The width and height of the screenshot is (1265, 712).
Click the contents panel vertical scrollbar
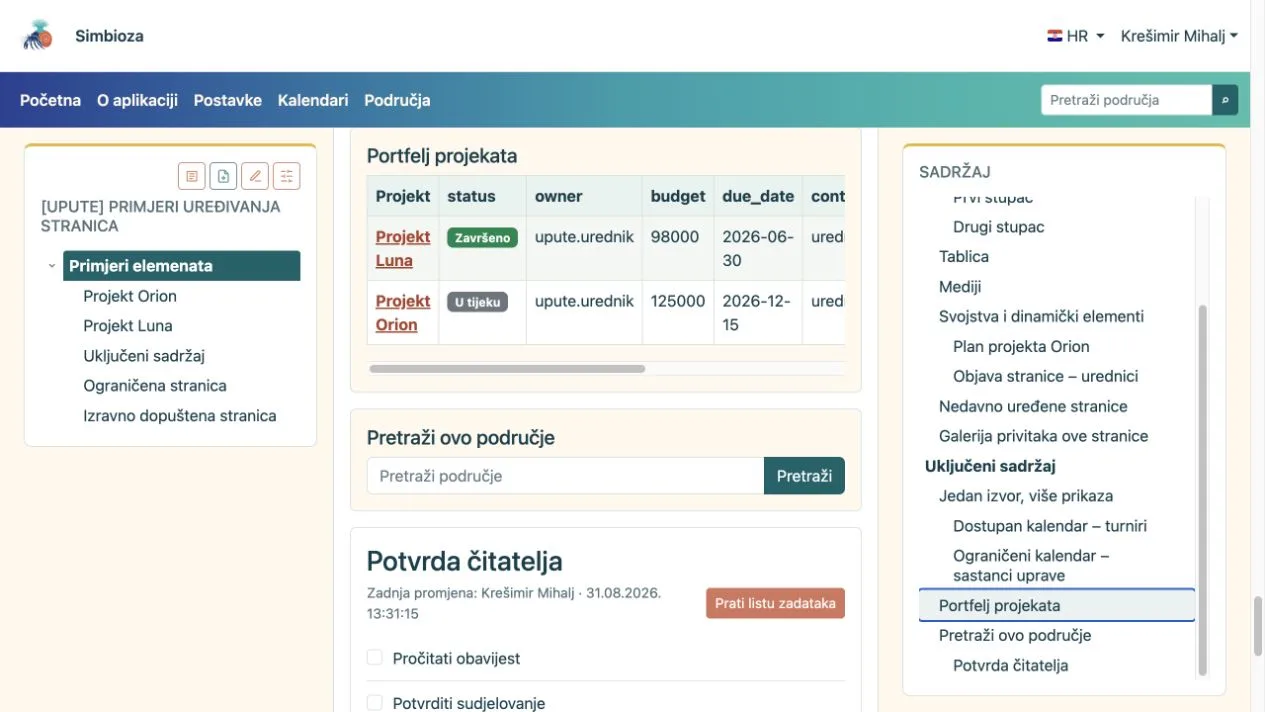[x=1202, y=490]
